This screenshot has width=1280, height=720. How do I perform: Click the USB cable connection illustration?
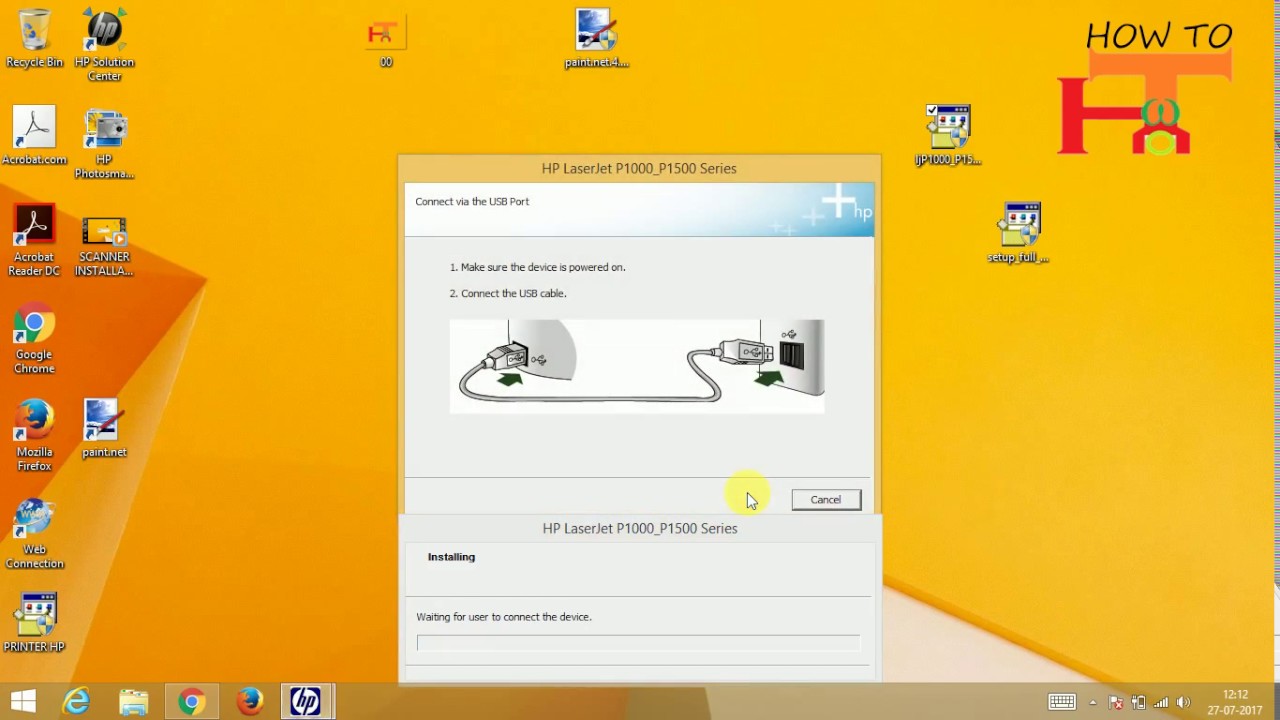637,366
